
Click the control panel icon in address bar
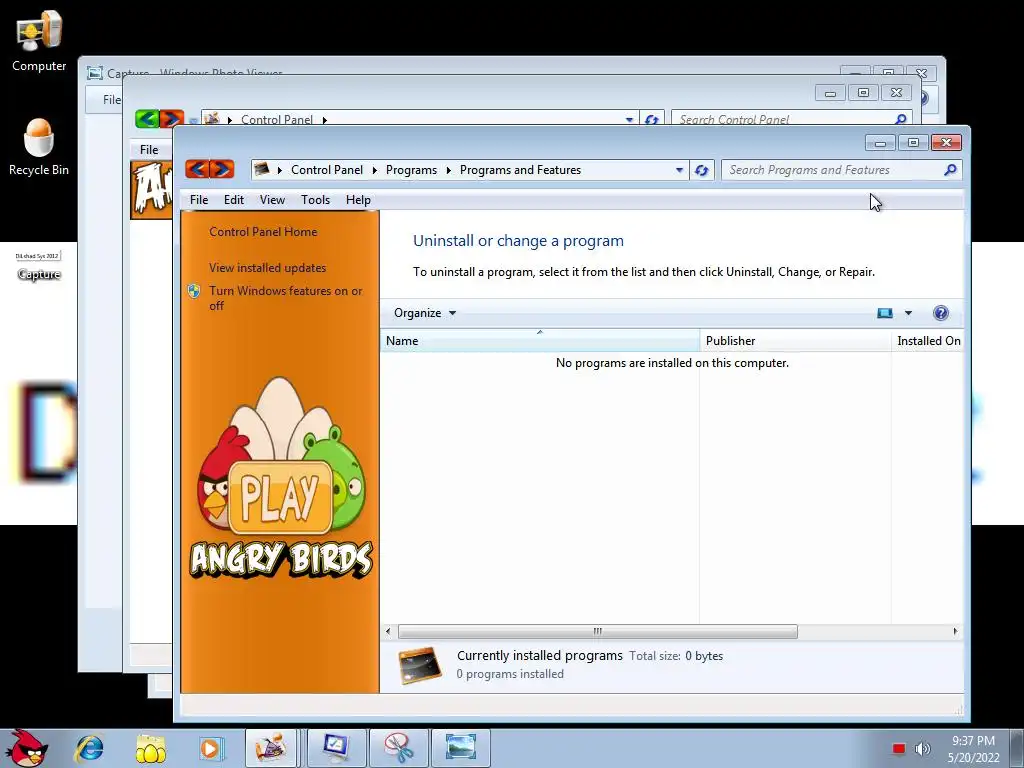click(x=262, y=170)
